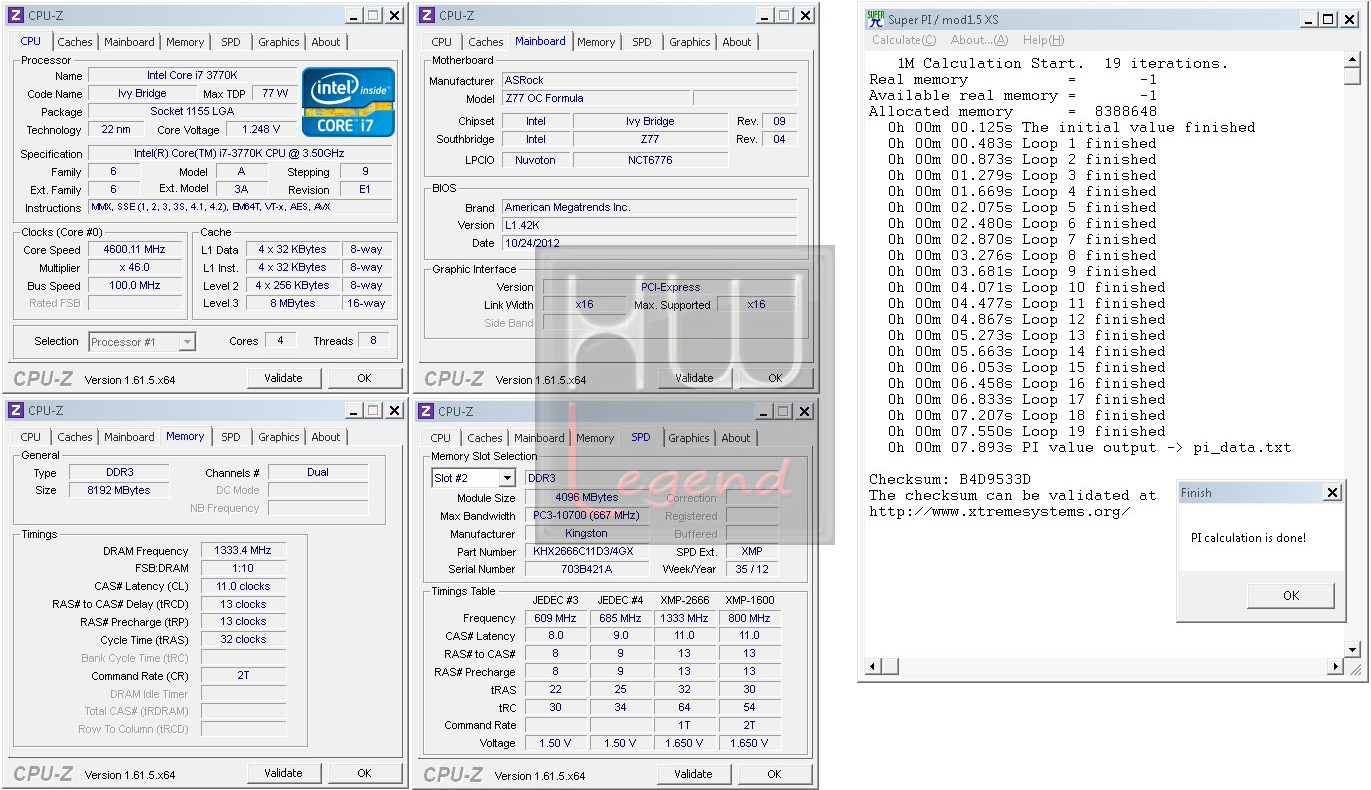Screen dimensions: 1371x790
Task: Click the Z77 OC Formula model field
Action: [x=595, y=99]
